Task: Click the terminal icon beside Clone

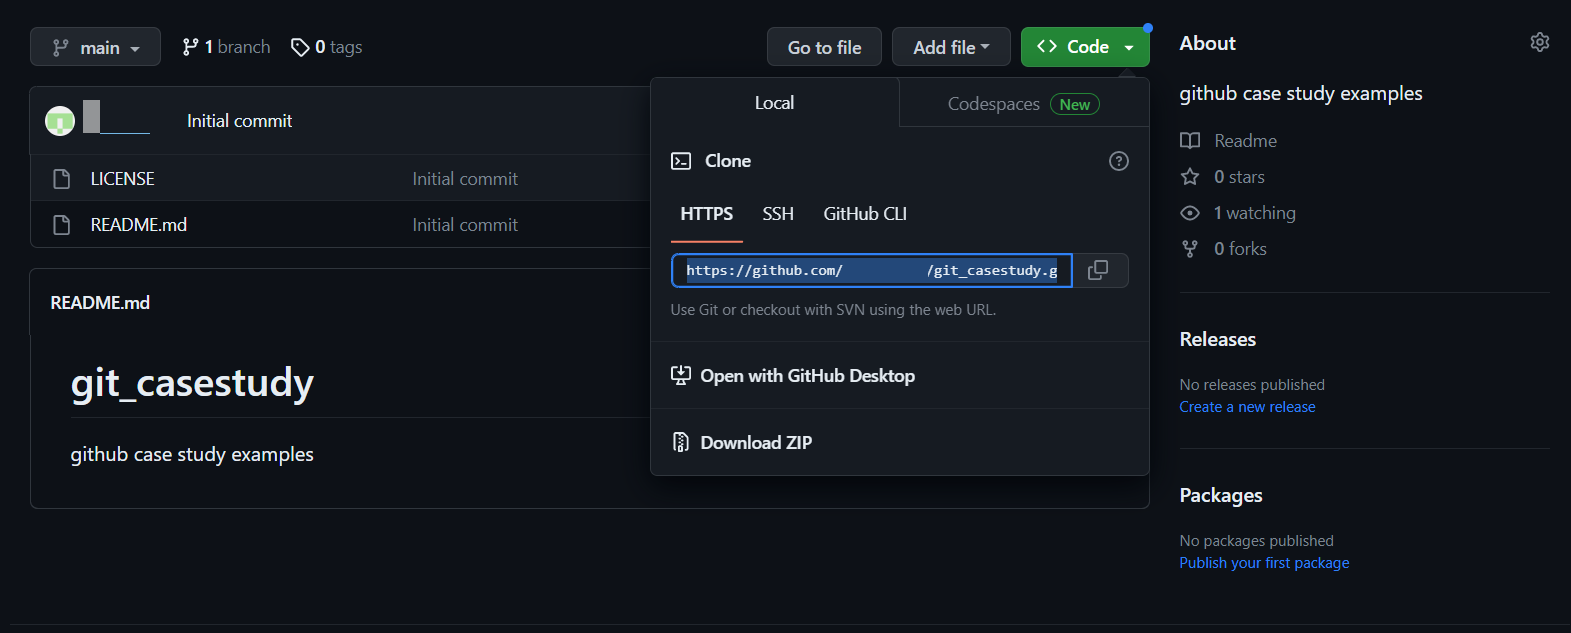Action: (681, 161)
